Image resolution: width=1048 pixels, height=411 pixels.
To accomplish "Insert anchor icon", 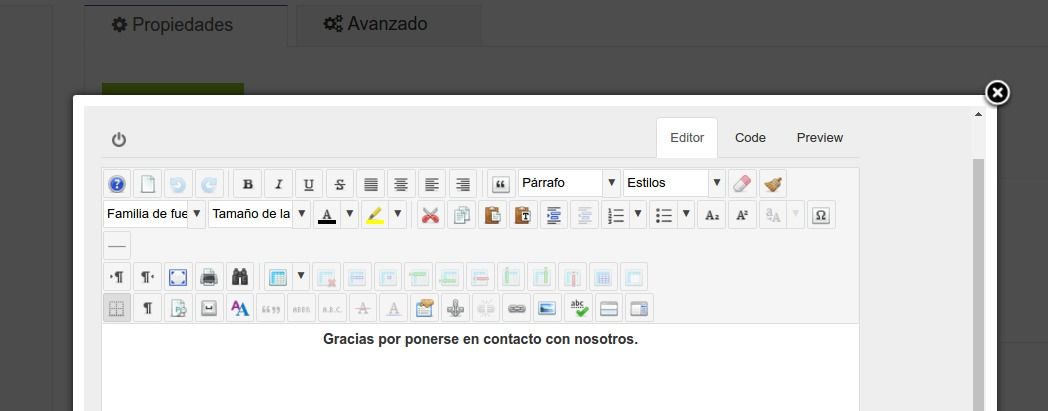I will tap(455, 307).
